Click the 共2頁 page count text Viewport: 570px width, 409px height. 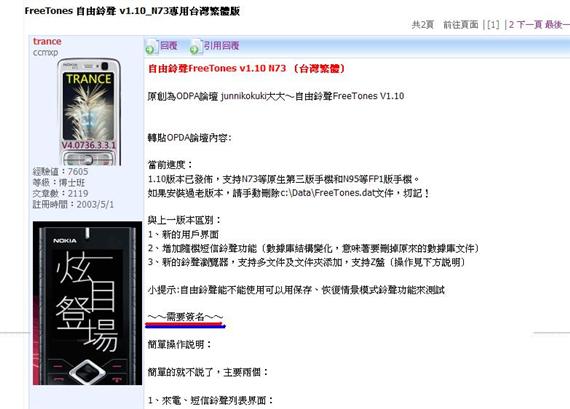point(423,25)
